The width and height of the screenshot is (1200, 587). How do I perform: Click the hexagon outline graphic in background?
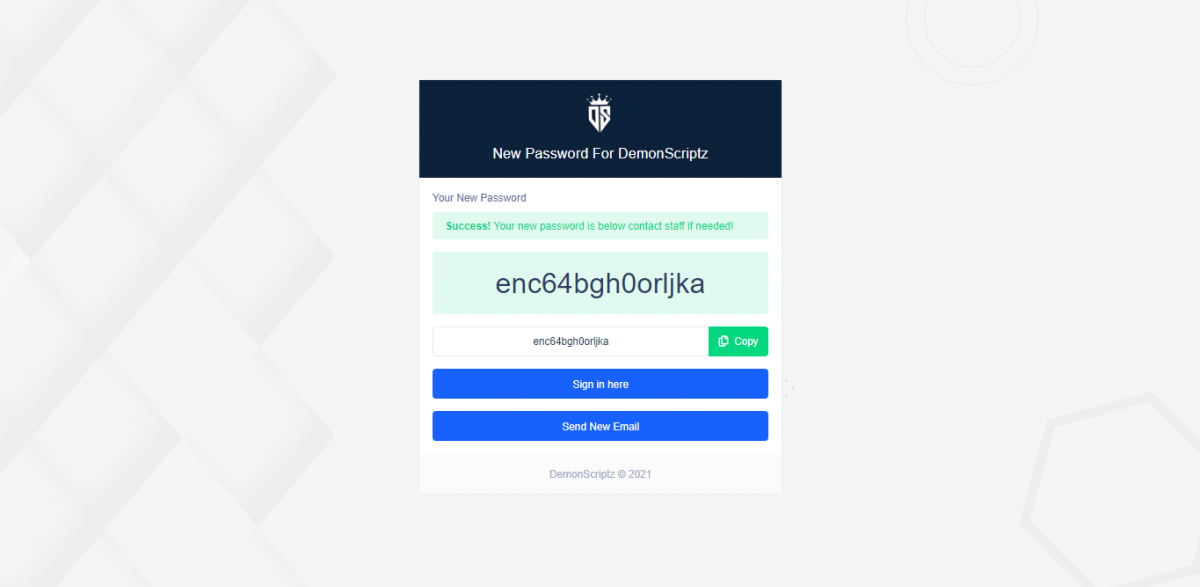pos(1110,490)
